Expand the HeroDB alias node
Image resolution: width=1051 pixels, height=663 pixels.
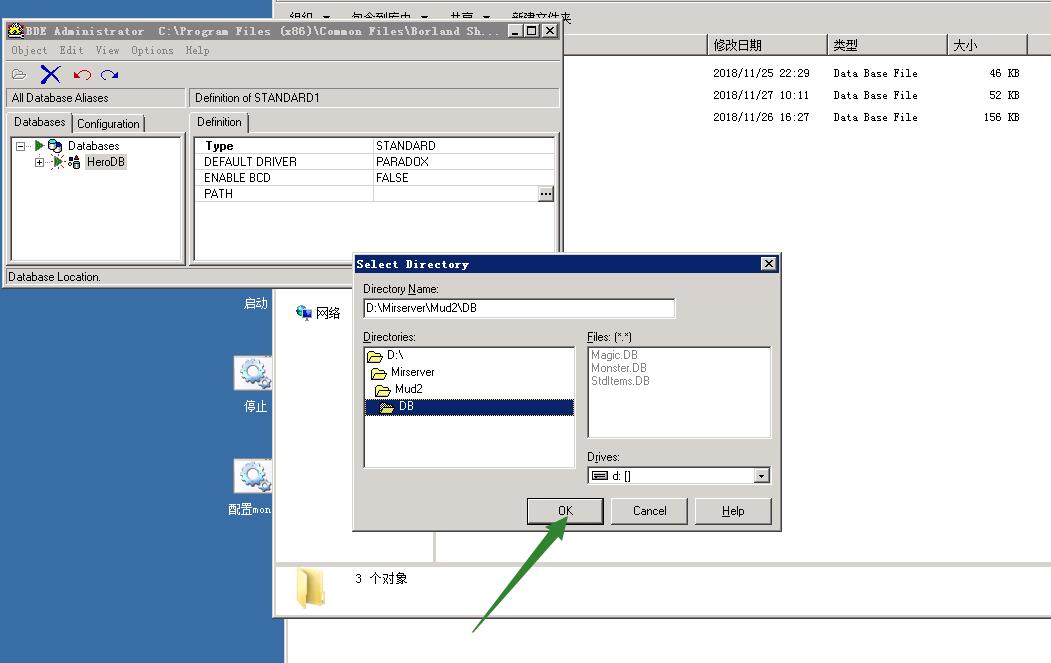(39, 162)
